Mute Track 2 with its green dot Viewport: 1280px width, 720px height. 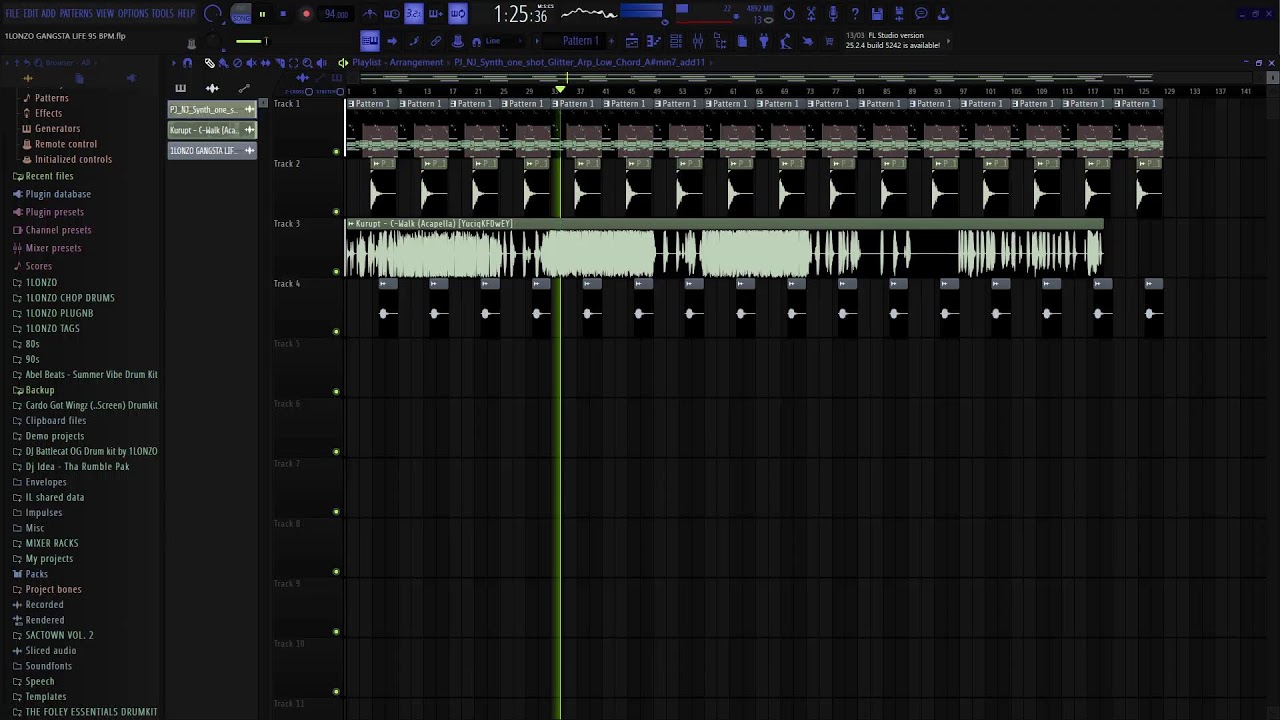336,212
